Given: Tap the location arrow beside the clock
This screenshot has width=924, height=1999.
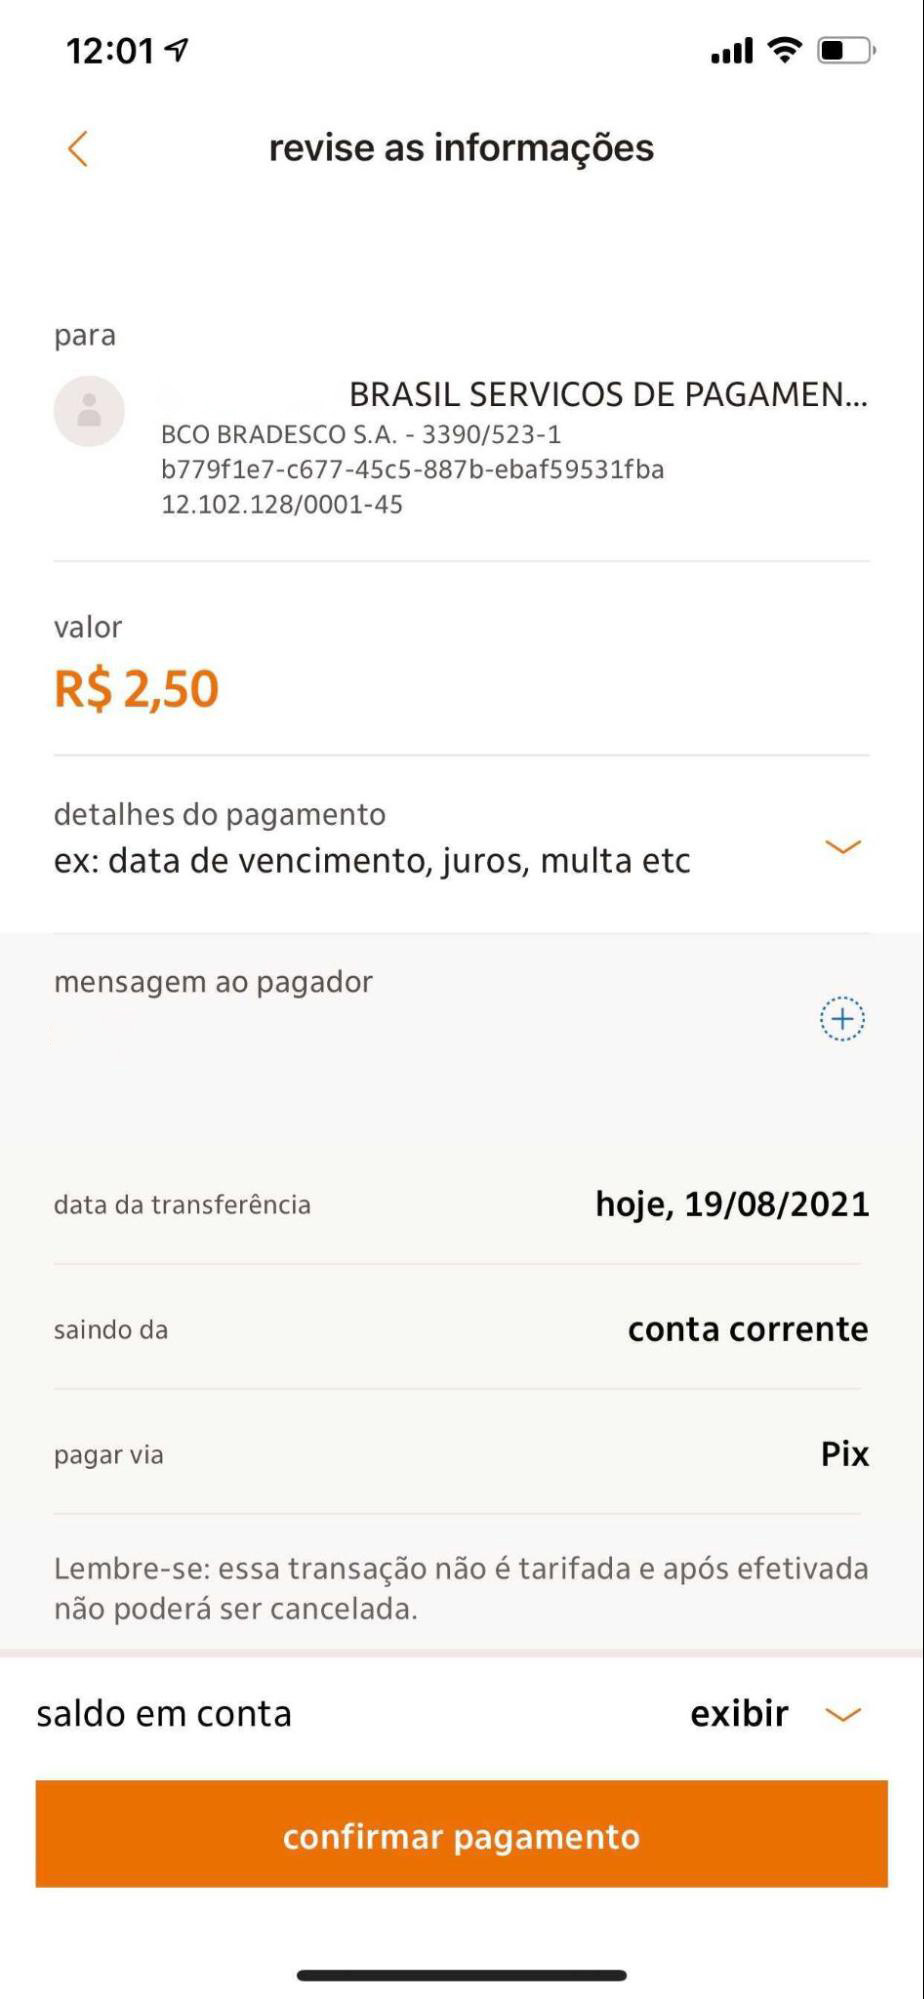Looking at the screenshot, I should (x=178, y=49).
